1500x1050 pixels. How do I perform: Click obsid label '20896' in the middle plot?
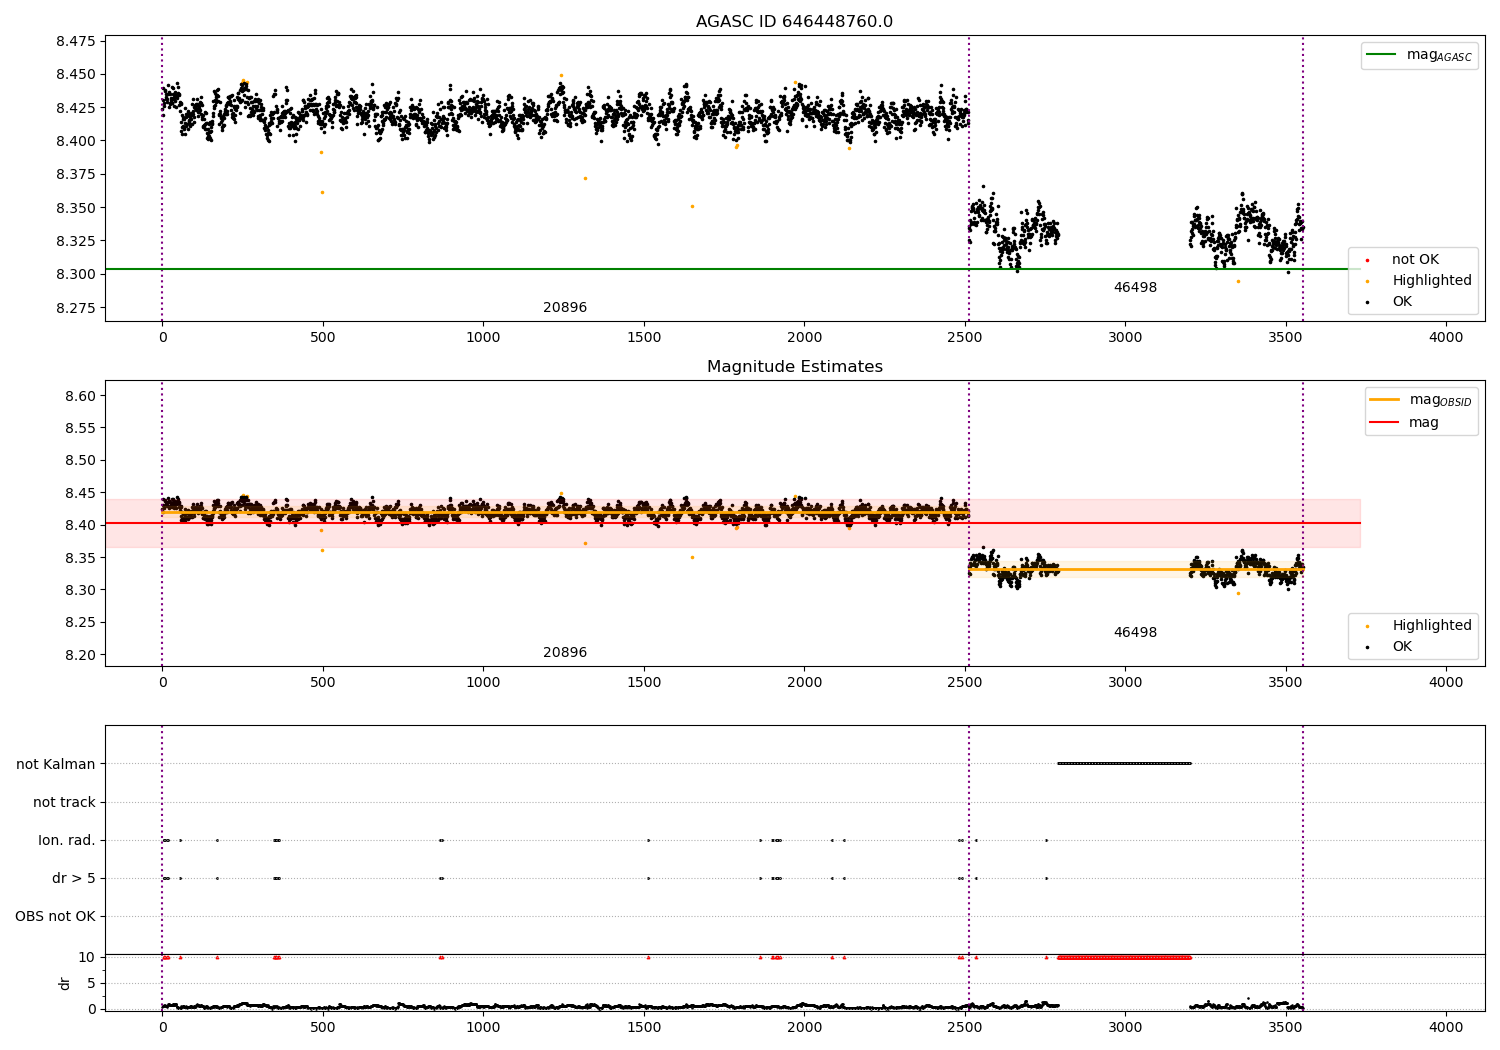[565, 653]
